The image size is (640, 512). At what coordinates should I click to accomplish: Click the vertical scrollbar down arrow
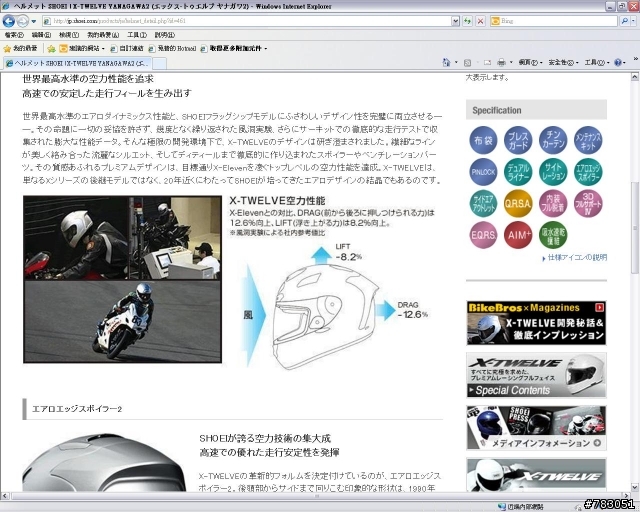(635, 487)
